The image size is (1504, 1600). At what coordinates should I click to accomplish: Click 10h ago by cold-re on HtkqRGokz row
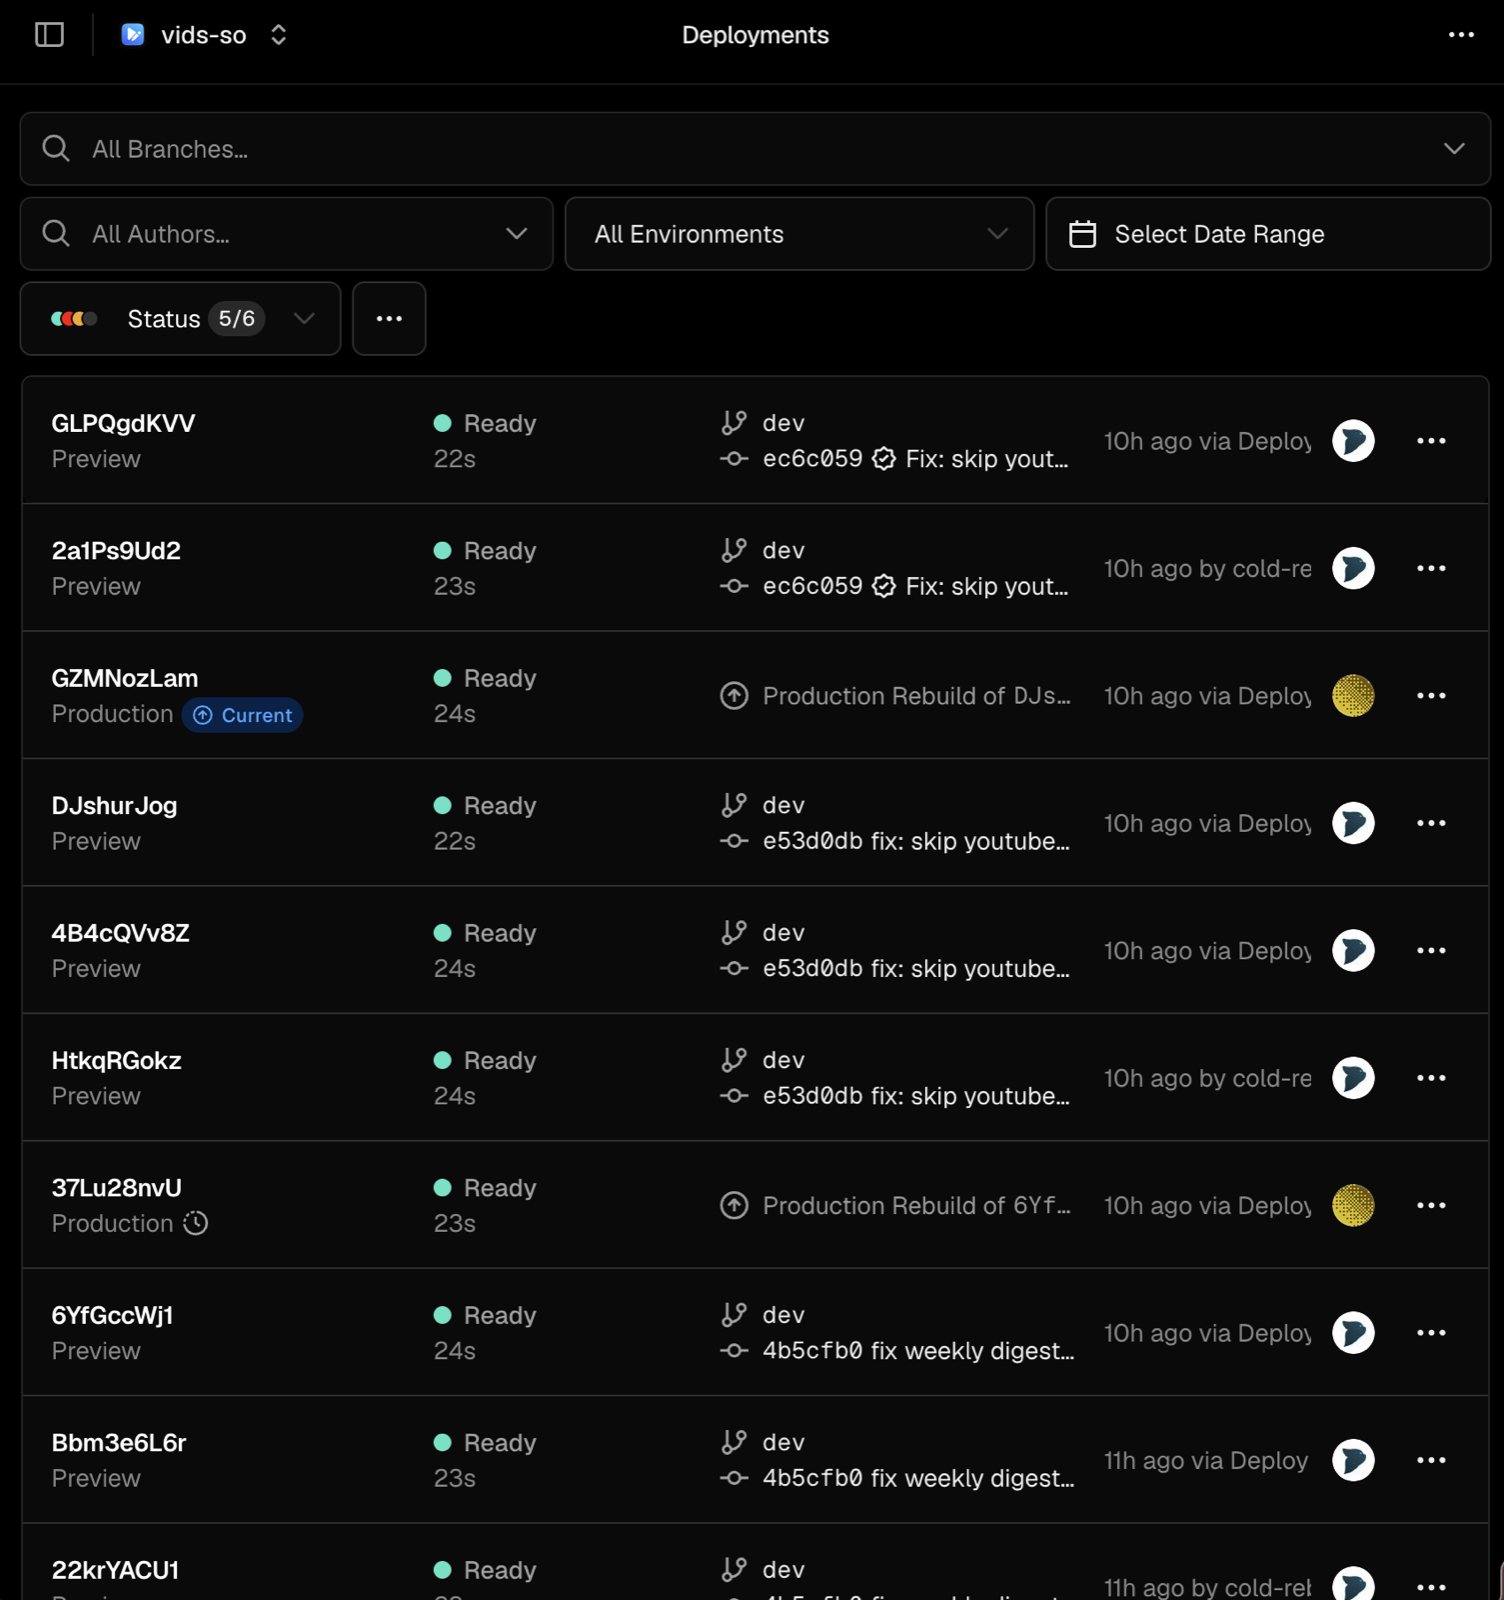(1207, 1078)
